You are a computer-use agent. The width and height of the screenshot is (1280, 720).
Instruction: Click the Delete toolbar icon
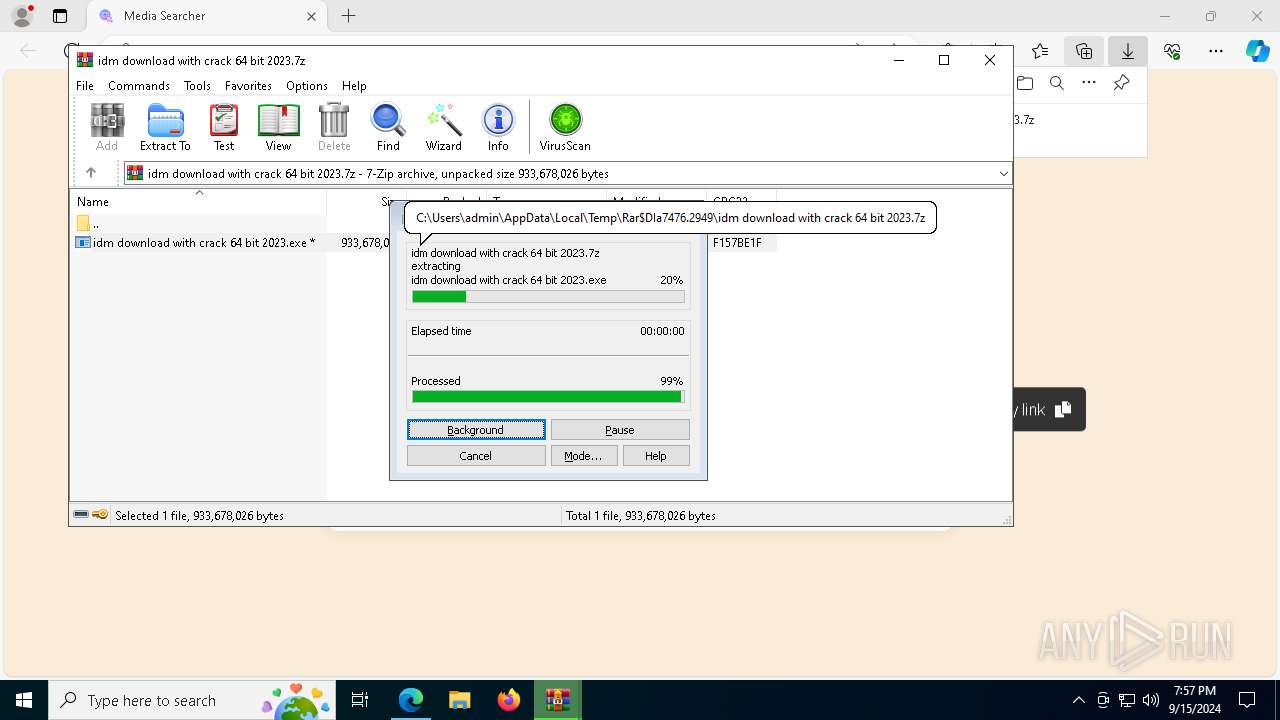(334, 127)
